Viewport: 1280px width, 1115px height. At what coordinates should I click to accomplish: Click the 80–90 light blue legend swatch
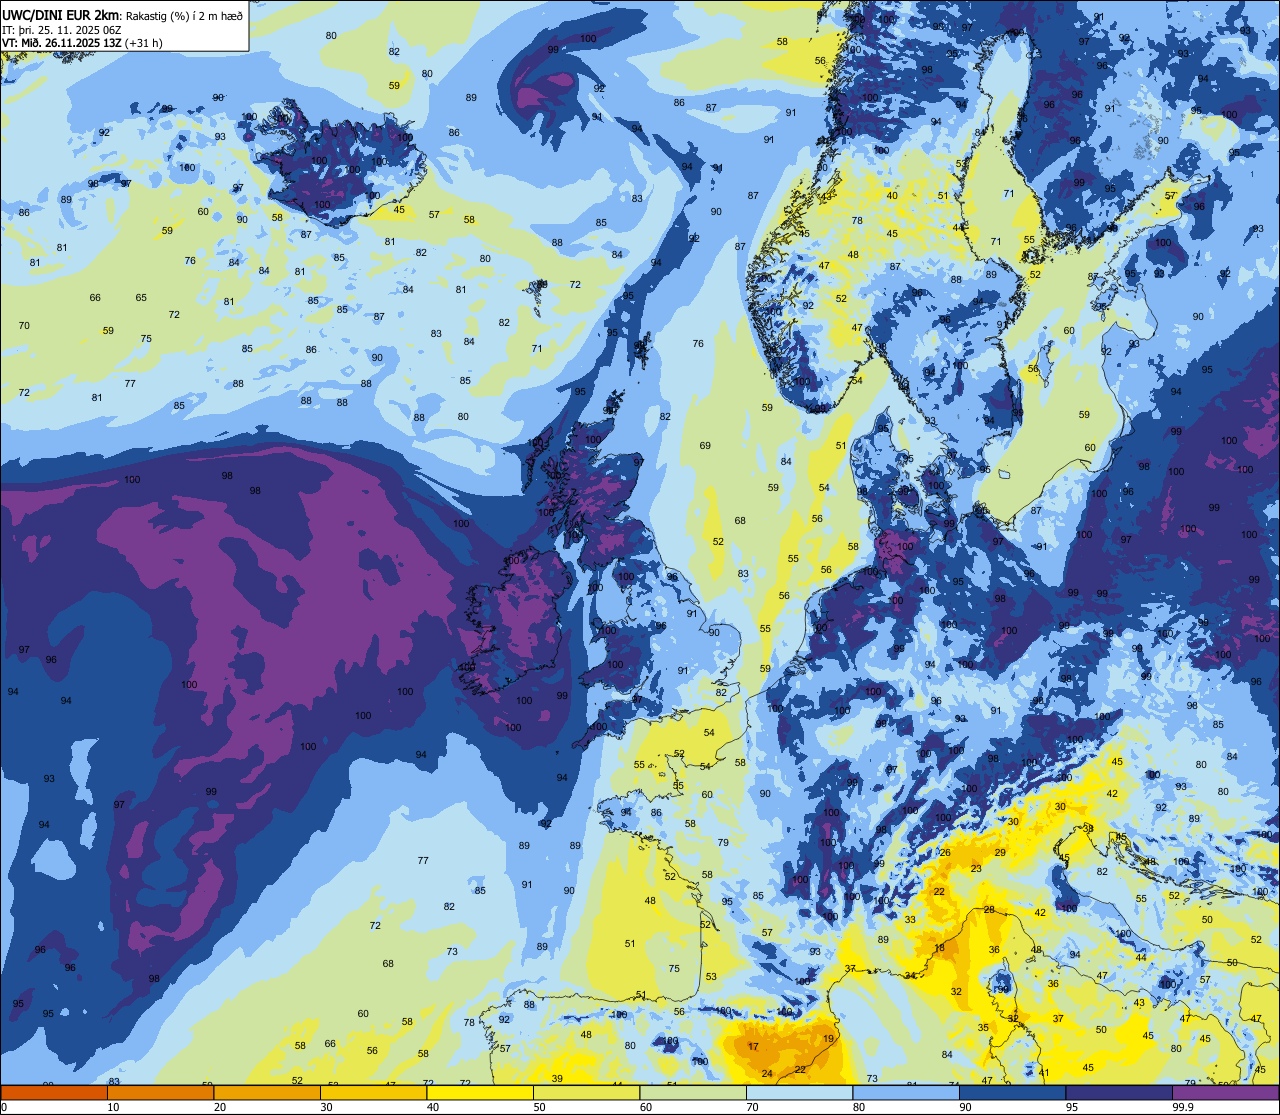(x=906, y=1093)
